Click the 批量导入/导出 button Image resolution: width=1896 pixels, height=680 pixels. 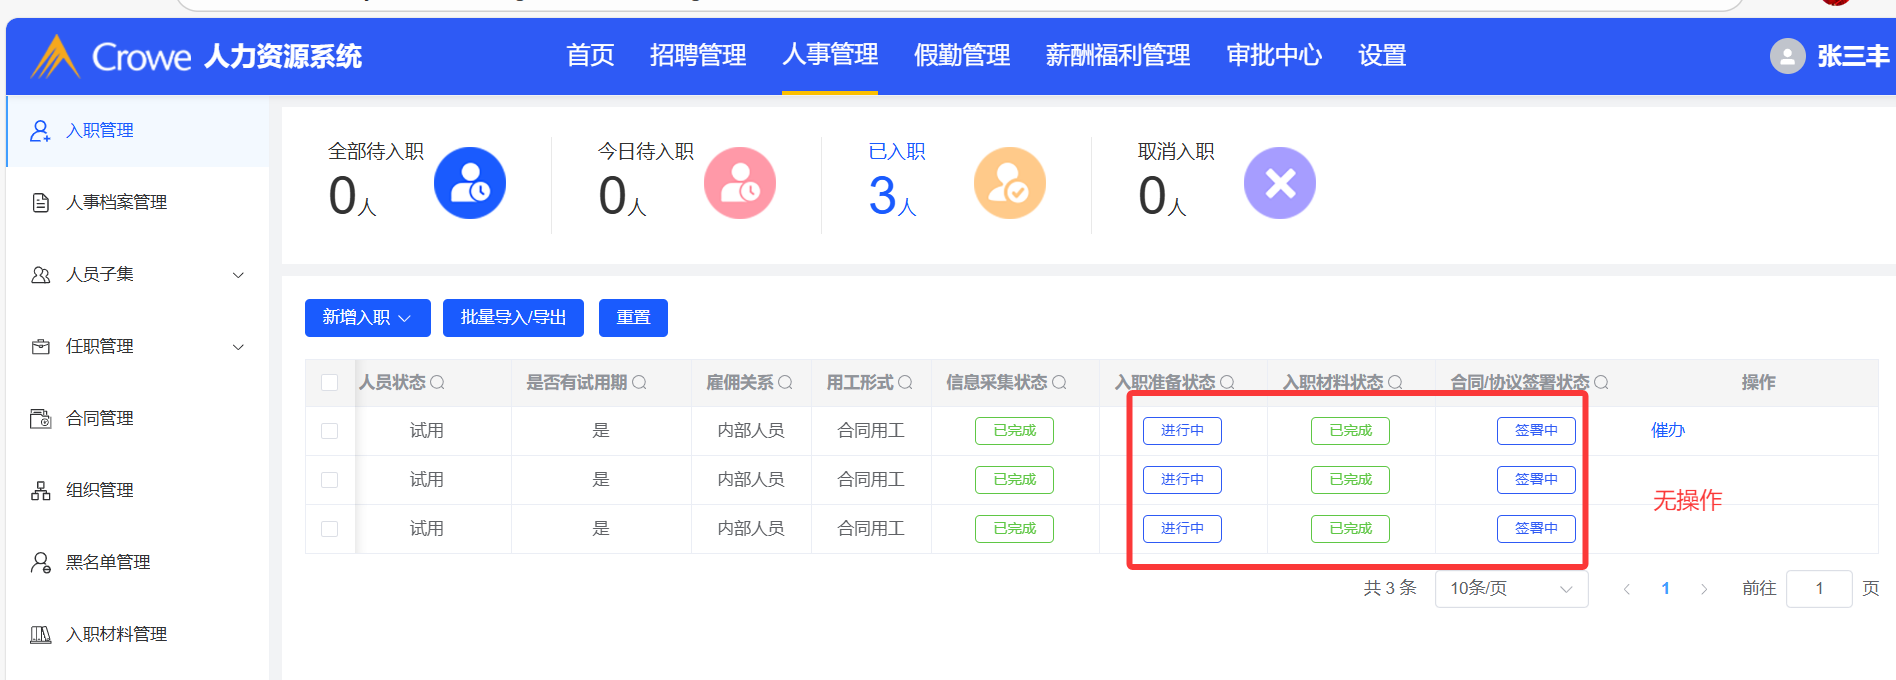[x=513, y=318]
